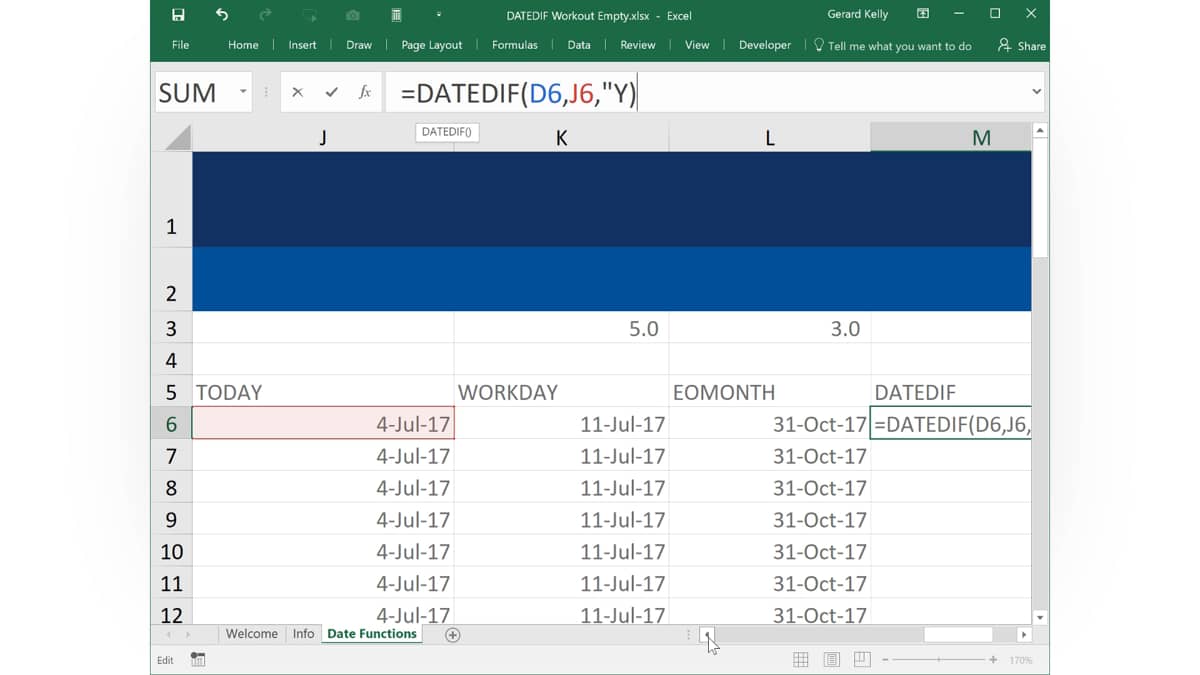The width and height of the screenshot is (1200, 675).
Task: Select row 9 header
Action: (171, 520)
